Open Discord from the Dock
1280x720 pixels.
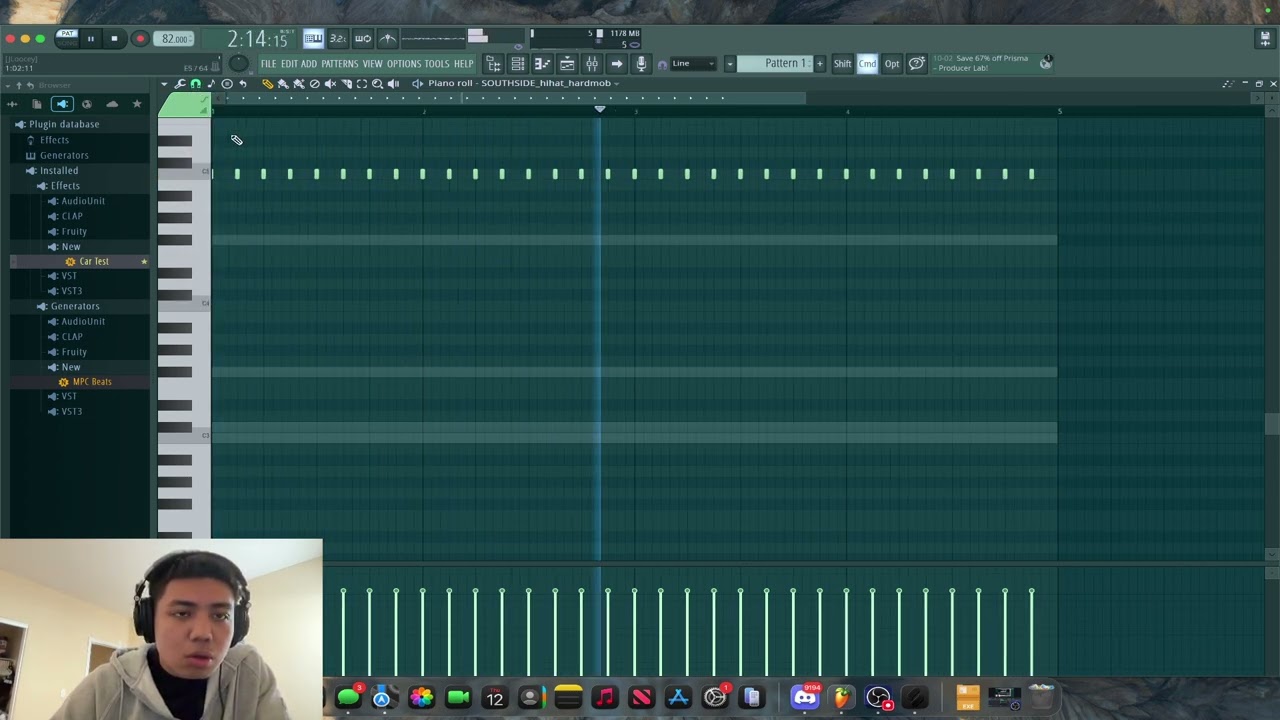[805, 697]
